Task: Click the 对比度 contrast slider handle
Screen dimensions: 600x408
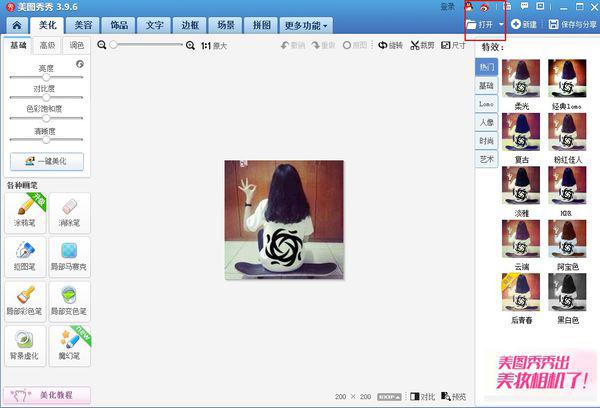Action: 46,98
